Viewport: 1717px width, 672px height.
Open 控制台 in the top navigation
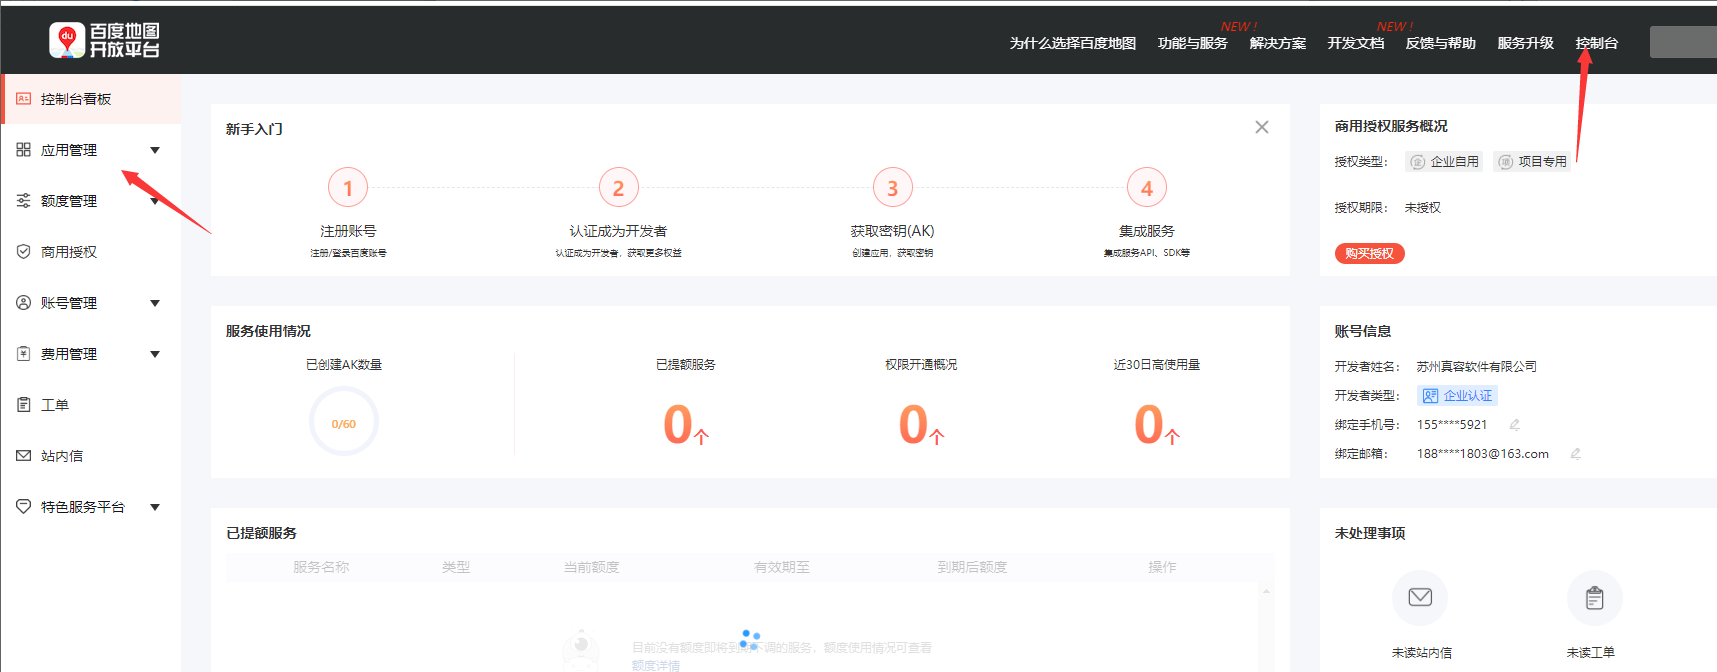point(1596,43)
